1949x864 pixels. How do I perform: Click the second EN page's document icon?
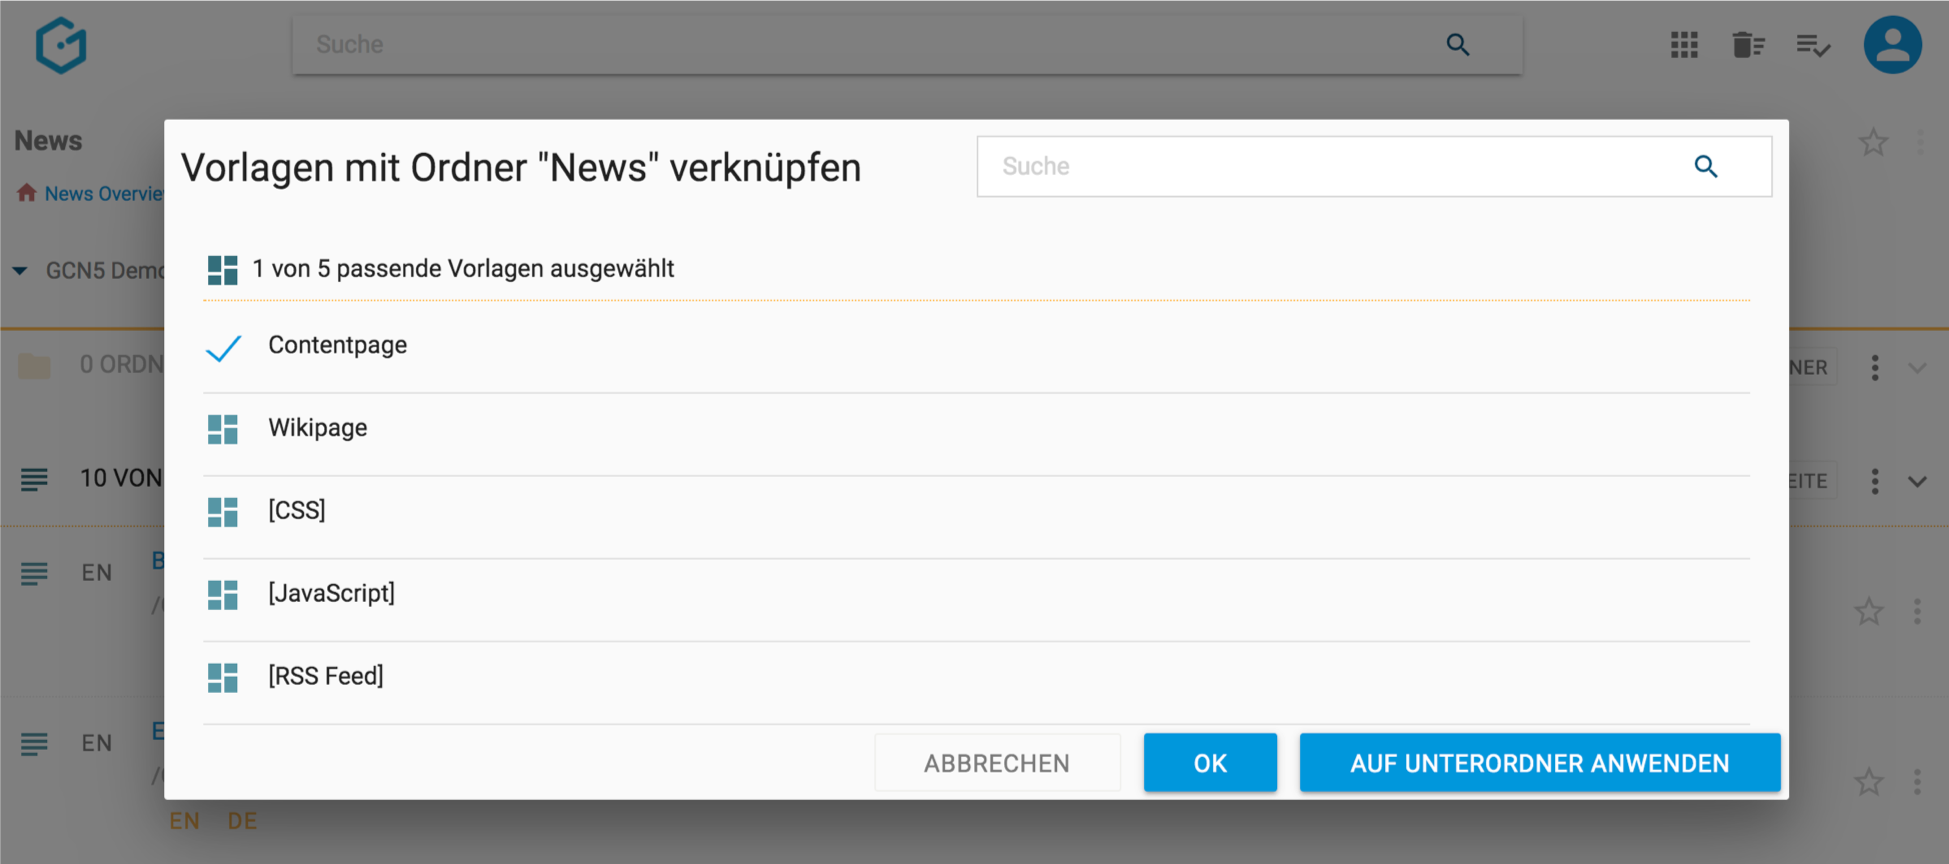click(34, 744)
